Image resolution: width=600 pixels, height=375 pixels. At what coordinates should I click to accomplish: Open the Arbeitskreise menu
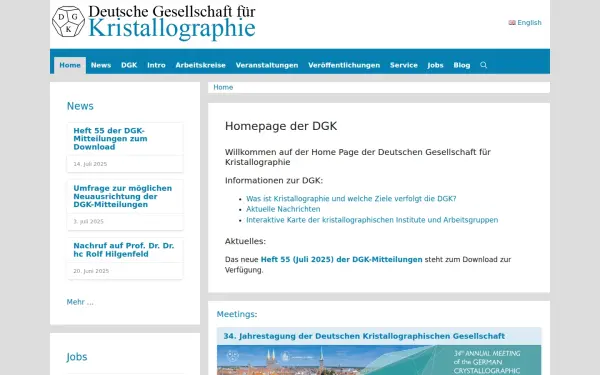[x=201, y=65]
